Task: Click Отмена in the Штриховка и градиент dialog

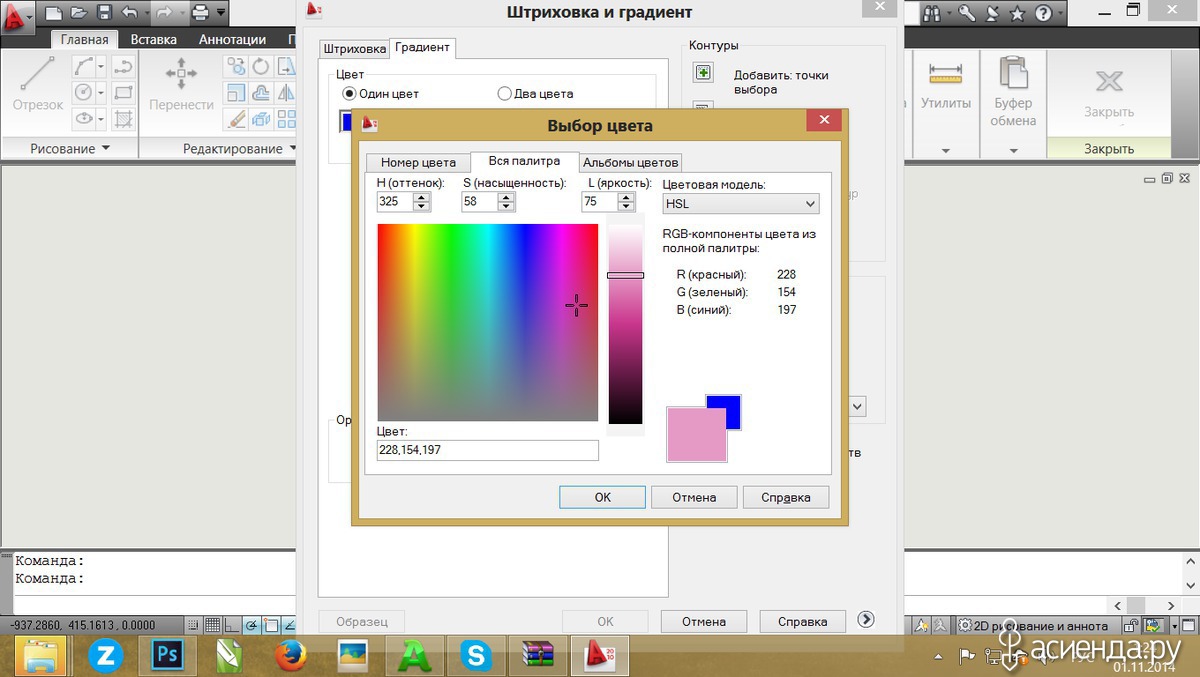Action: [704, 621]
